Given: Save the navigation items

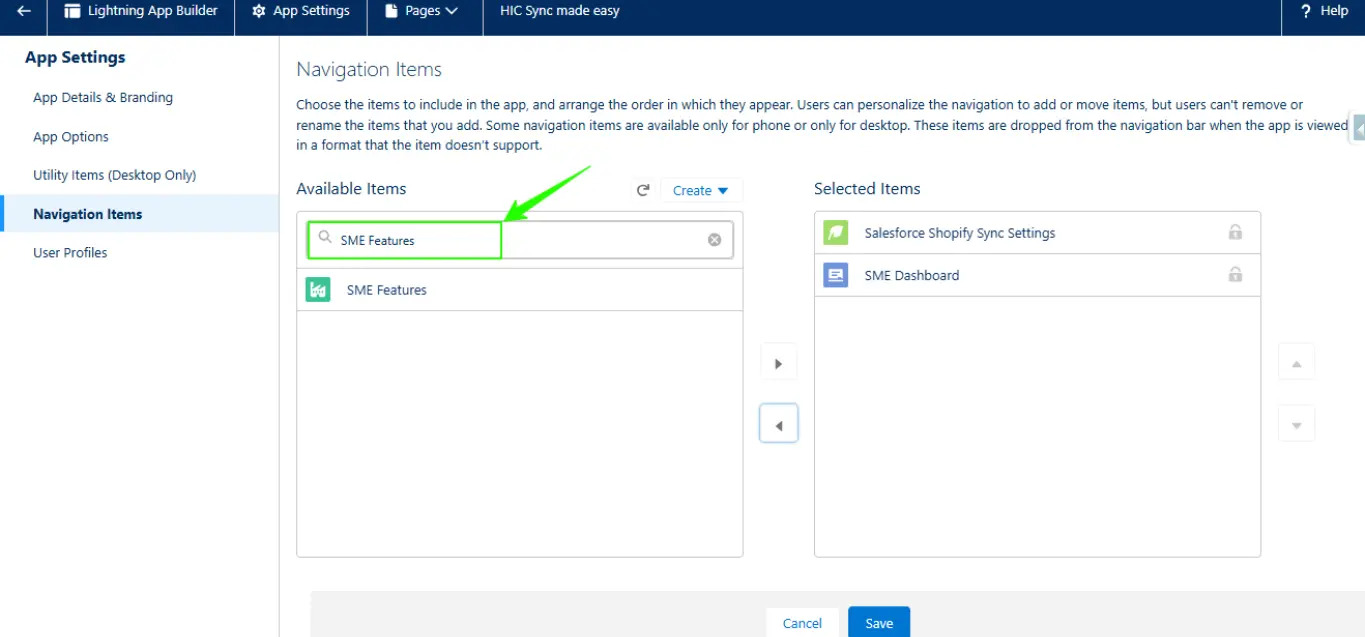Looking at the screenshot, I should (x=879, y=623).
